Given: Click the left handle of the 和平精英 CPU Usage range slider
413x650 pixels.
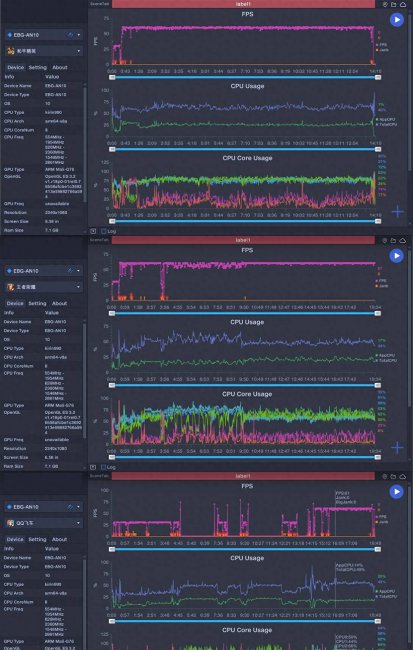Looking at the screenshot, I should click(x=112, y=149).
